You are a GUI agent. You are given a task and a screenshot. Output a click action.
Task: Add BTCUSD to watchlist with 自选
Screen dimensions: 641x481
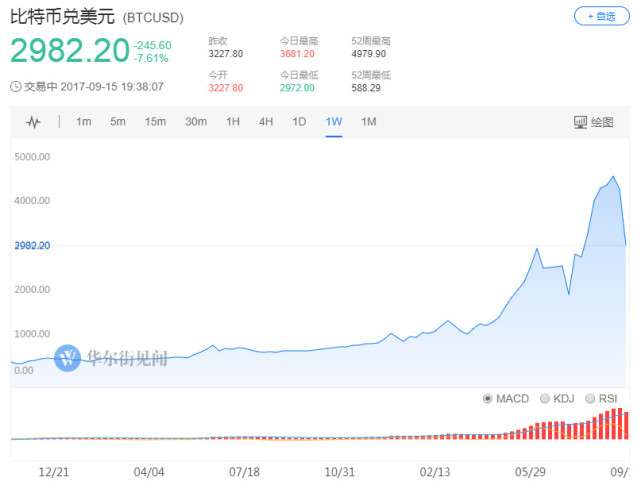tap(601, 17)
